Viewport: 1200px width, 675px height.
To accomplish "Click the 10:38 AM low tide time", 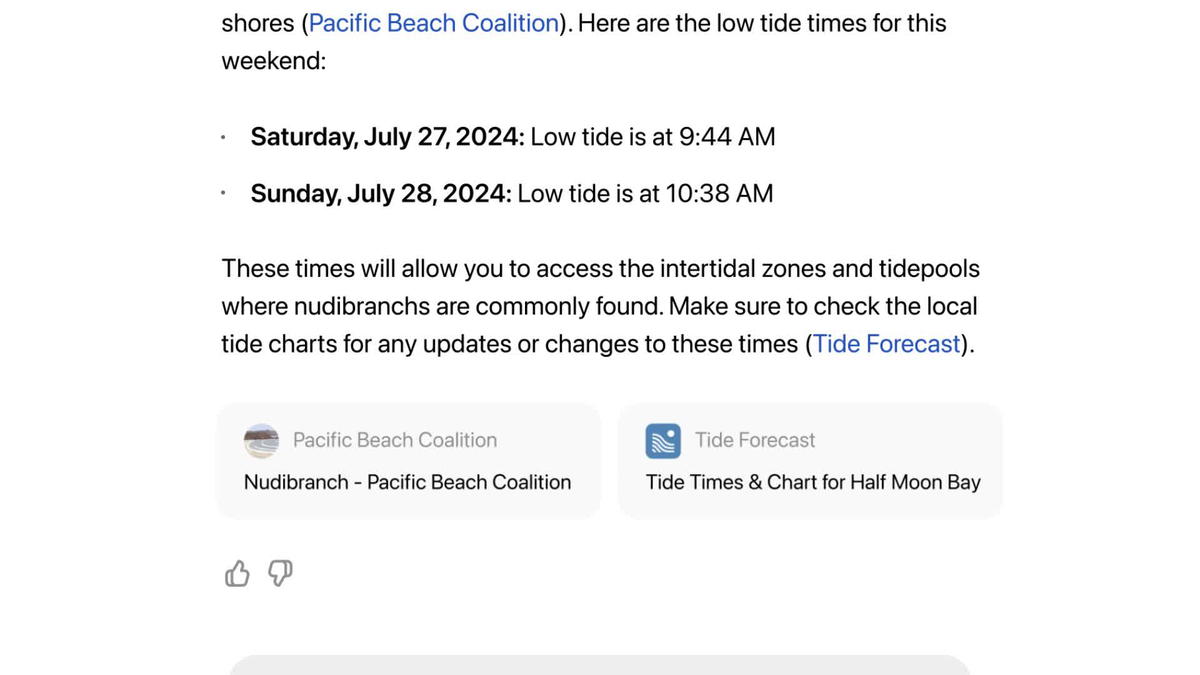I will click(720, 193).
